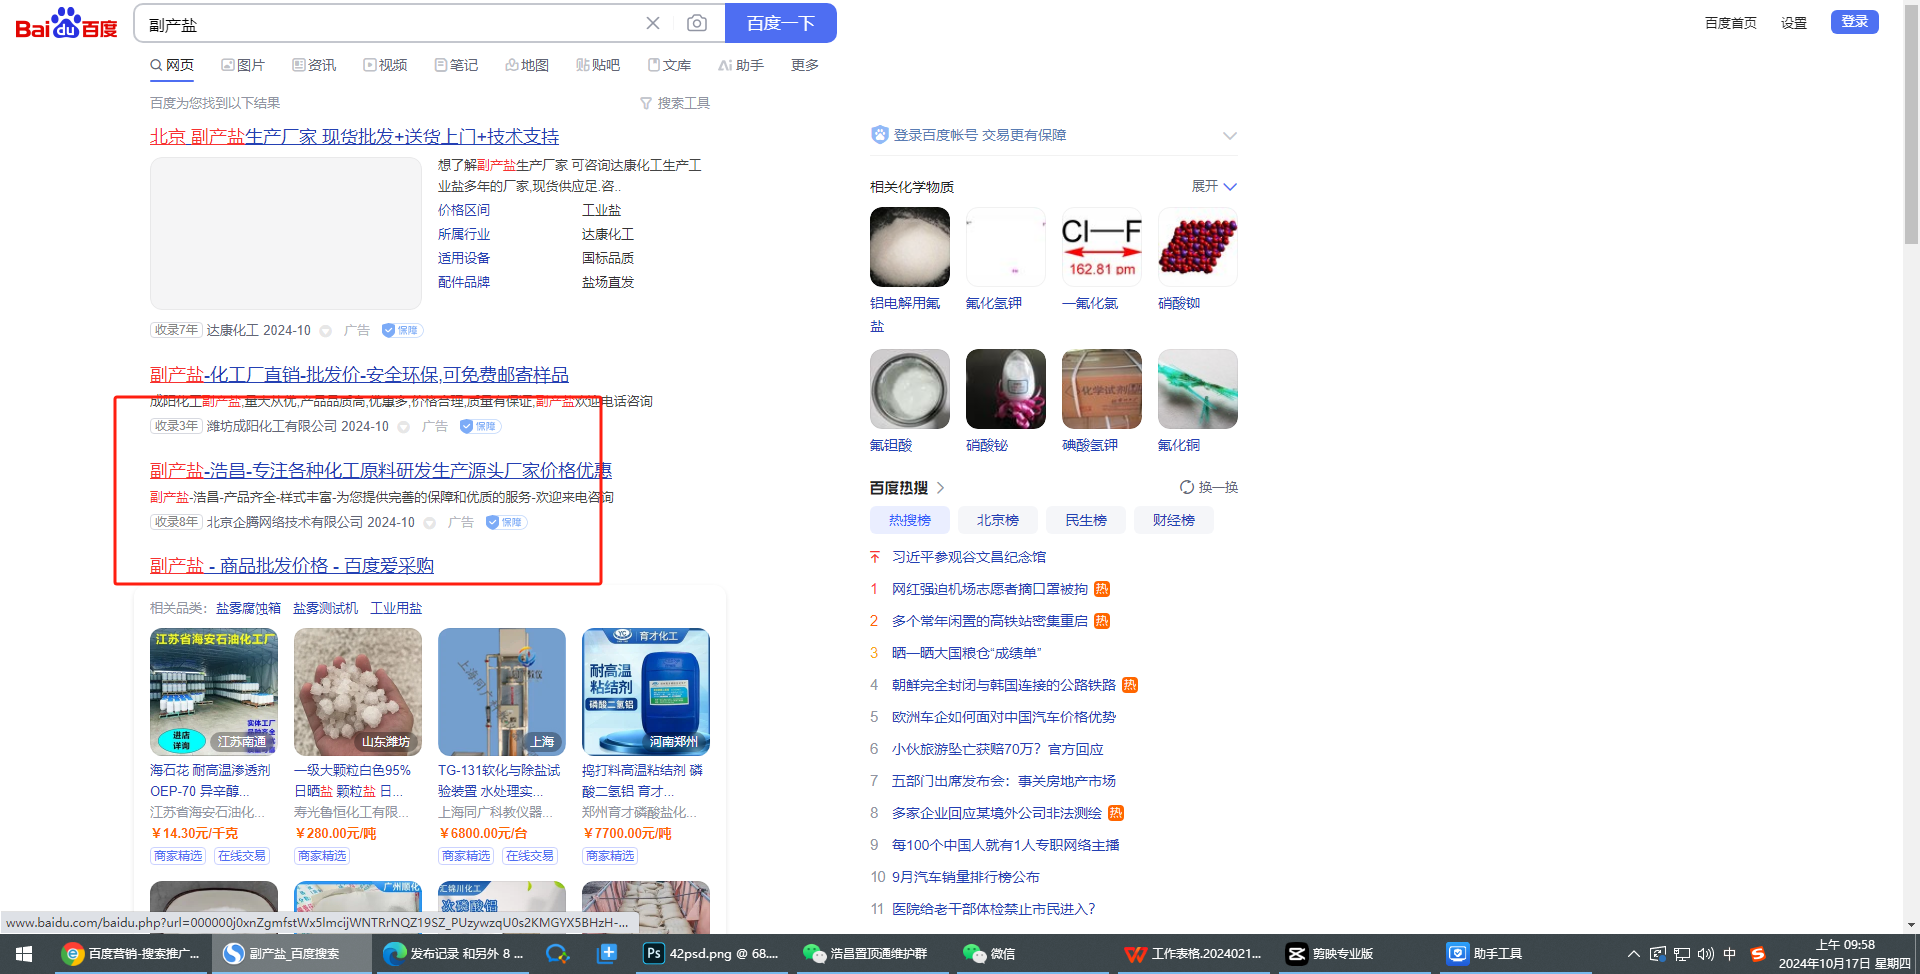
Task: Expand the 更多 menu
Action: [805, 65]
